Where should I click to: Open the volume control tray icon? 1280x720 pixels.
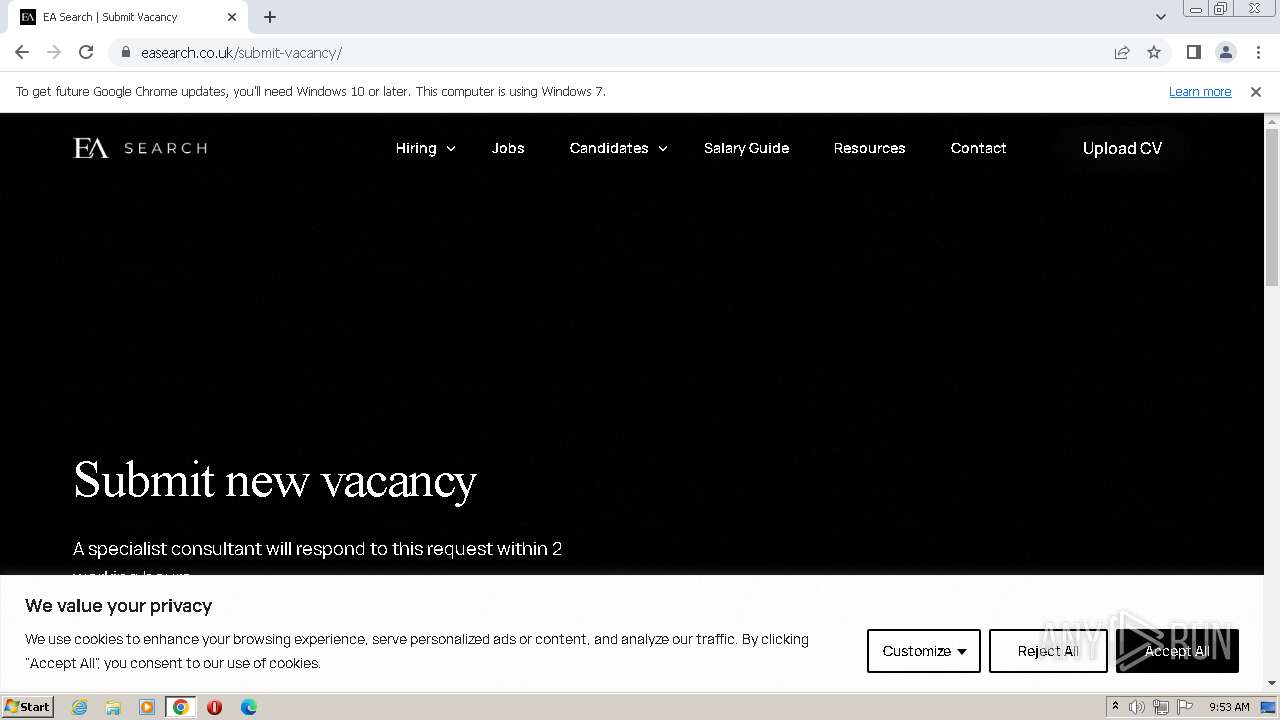pyautogui.click(x=1137, y=707)
